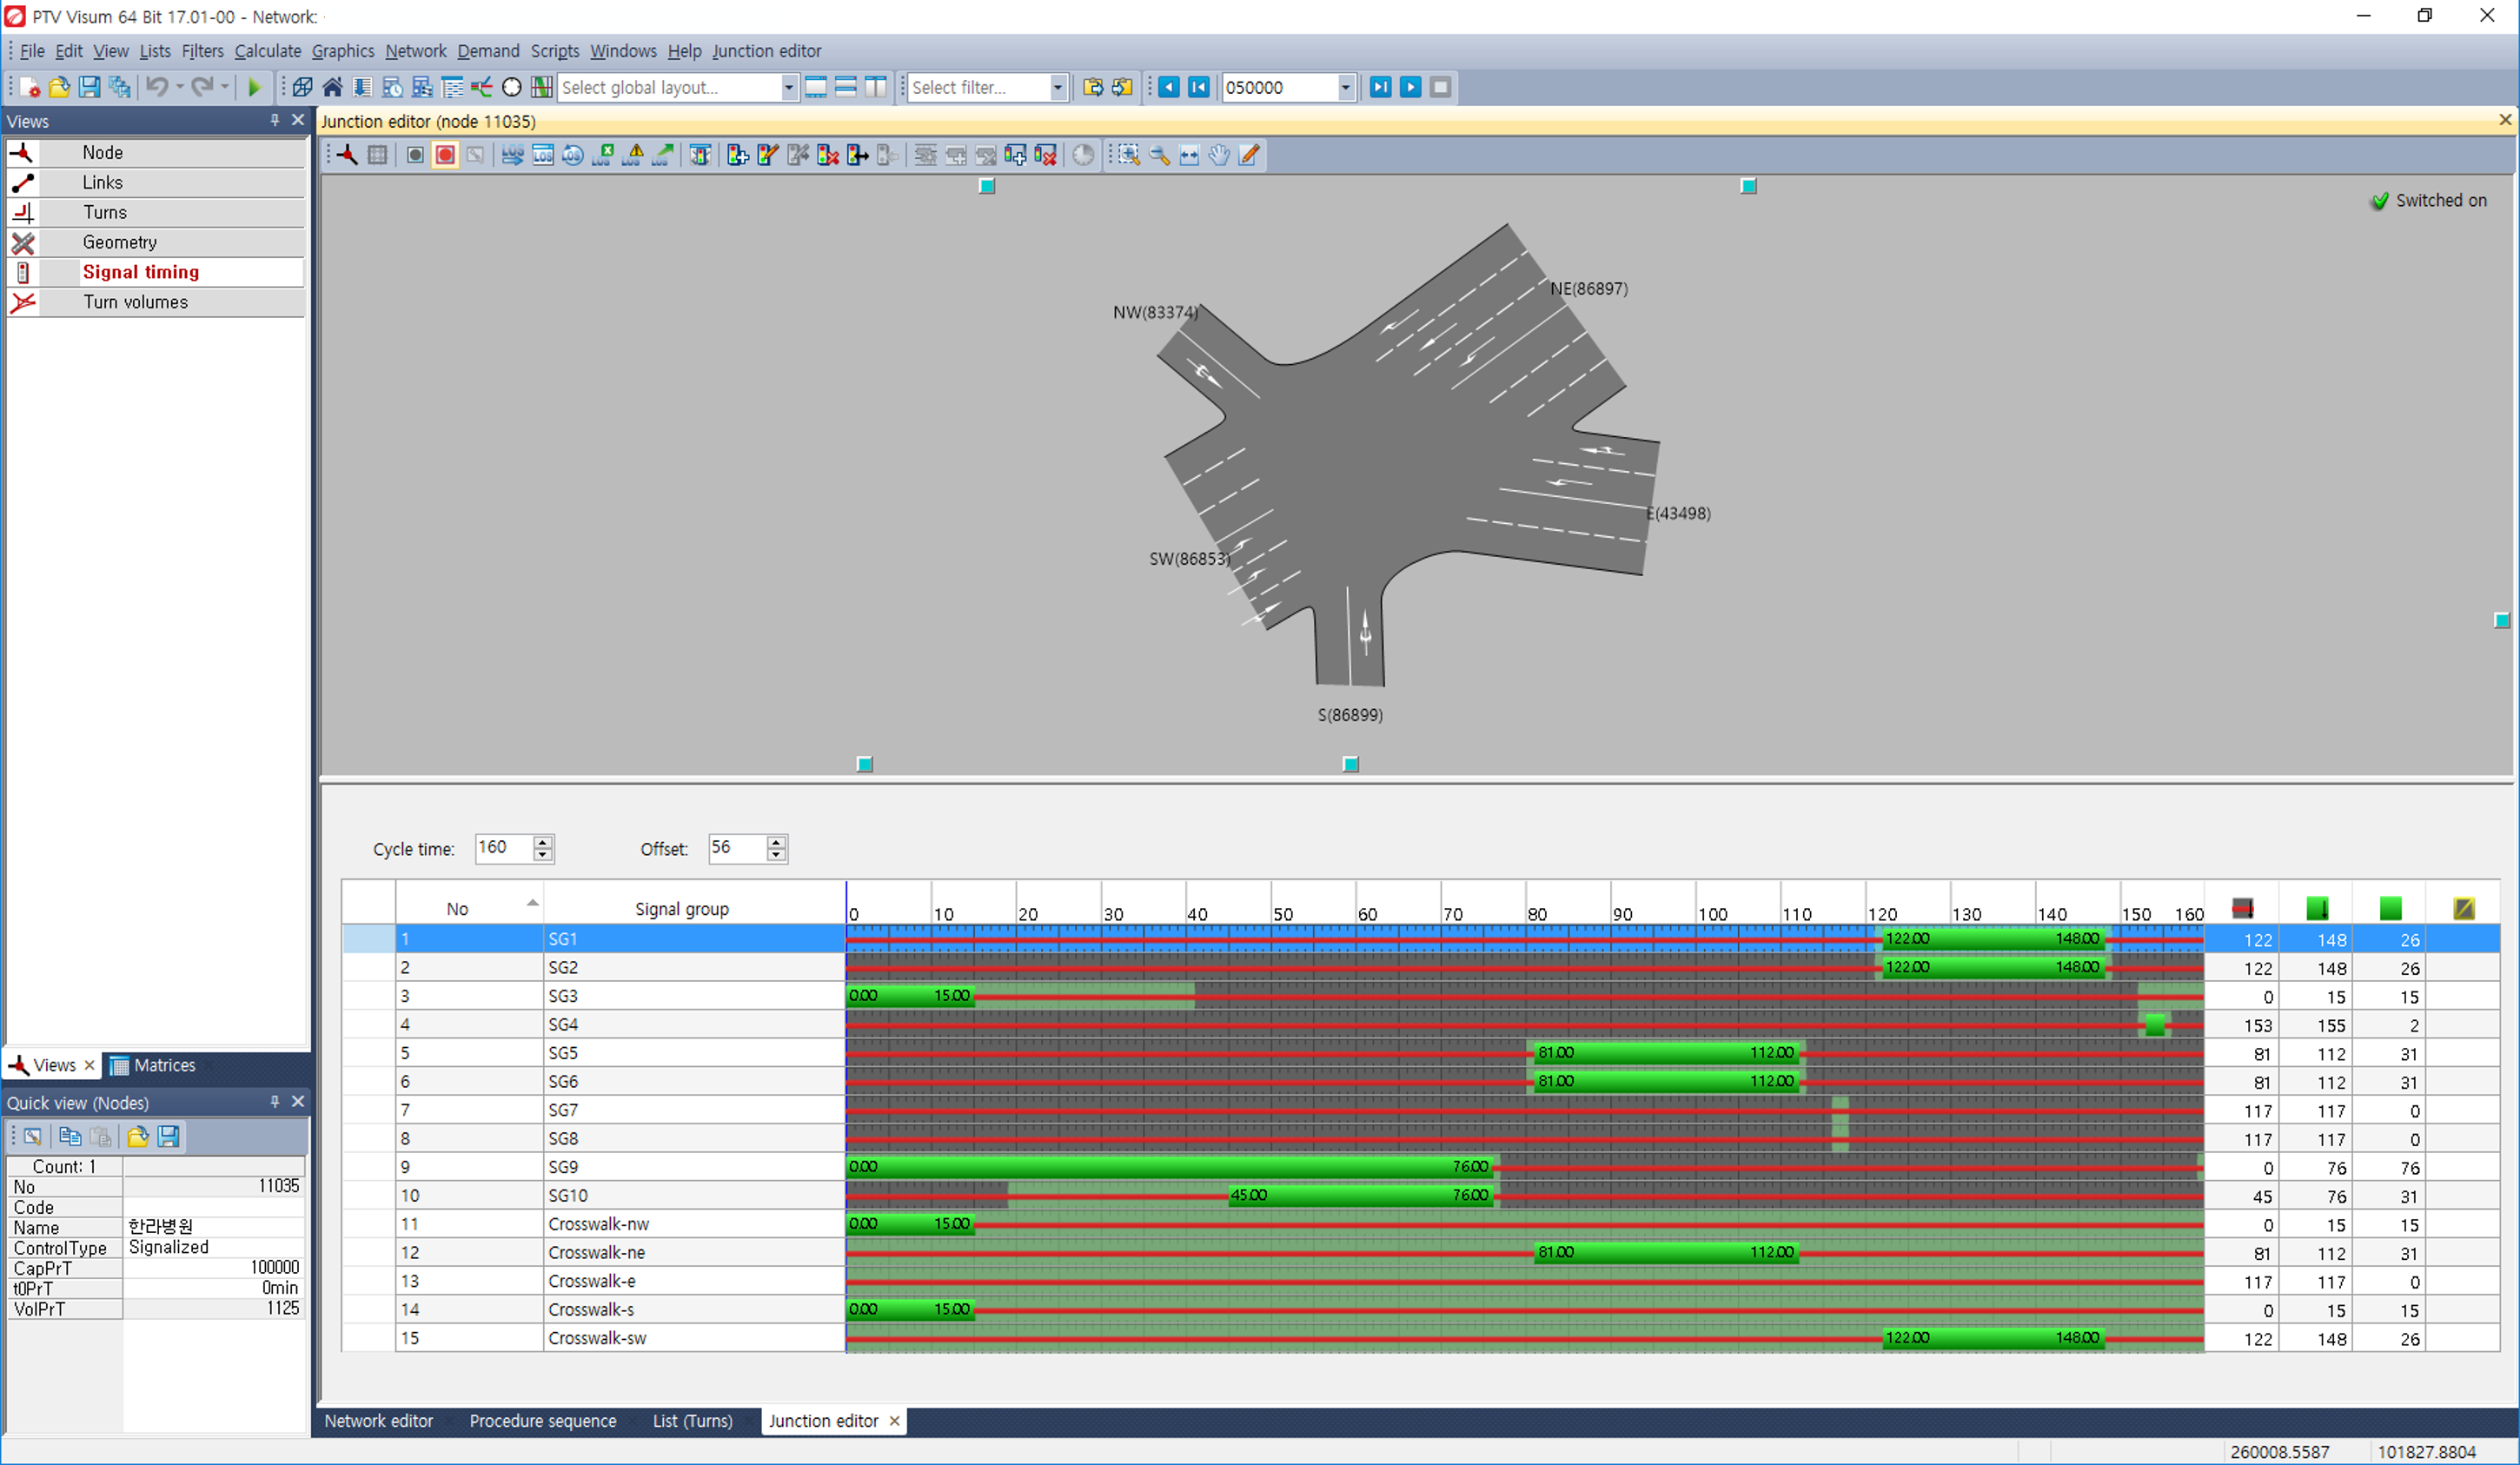Open the Select filter dropdown
This screenshot has height=1465, width=2520.
tap(1058, 88)
